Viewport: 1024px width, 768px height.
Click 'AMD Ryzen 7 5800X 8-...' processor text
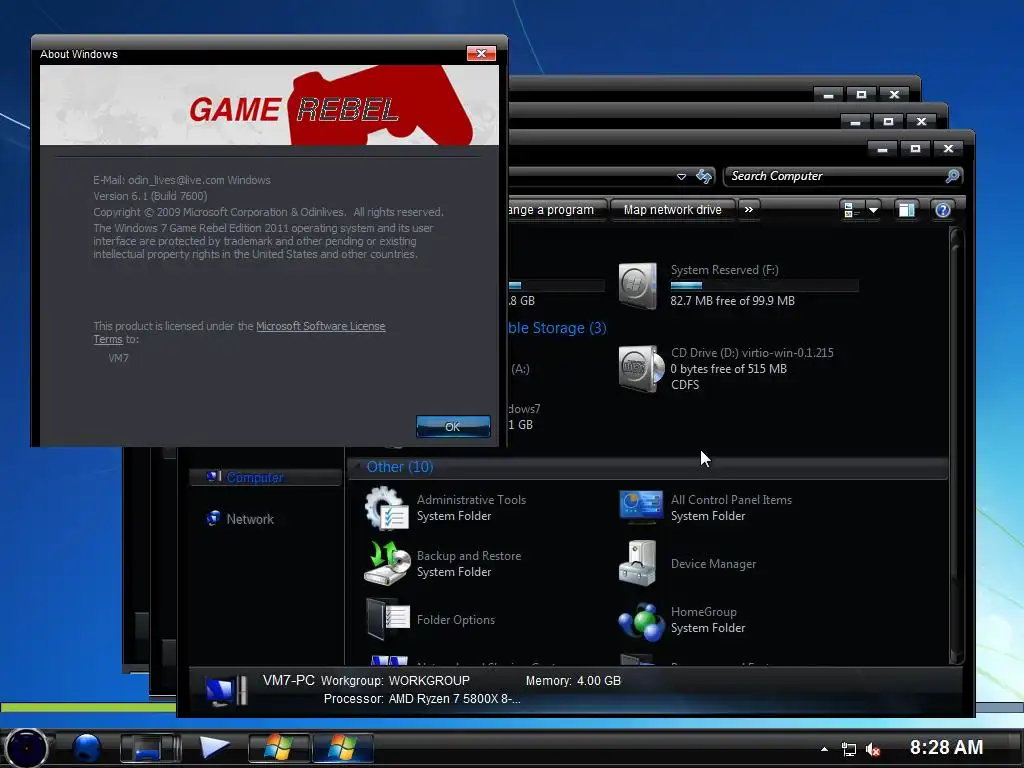pos(454,699)
